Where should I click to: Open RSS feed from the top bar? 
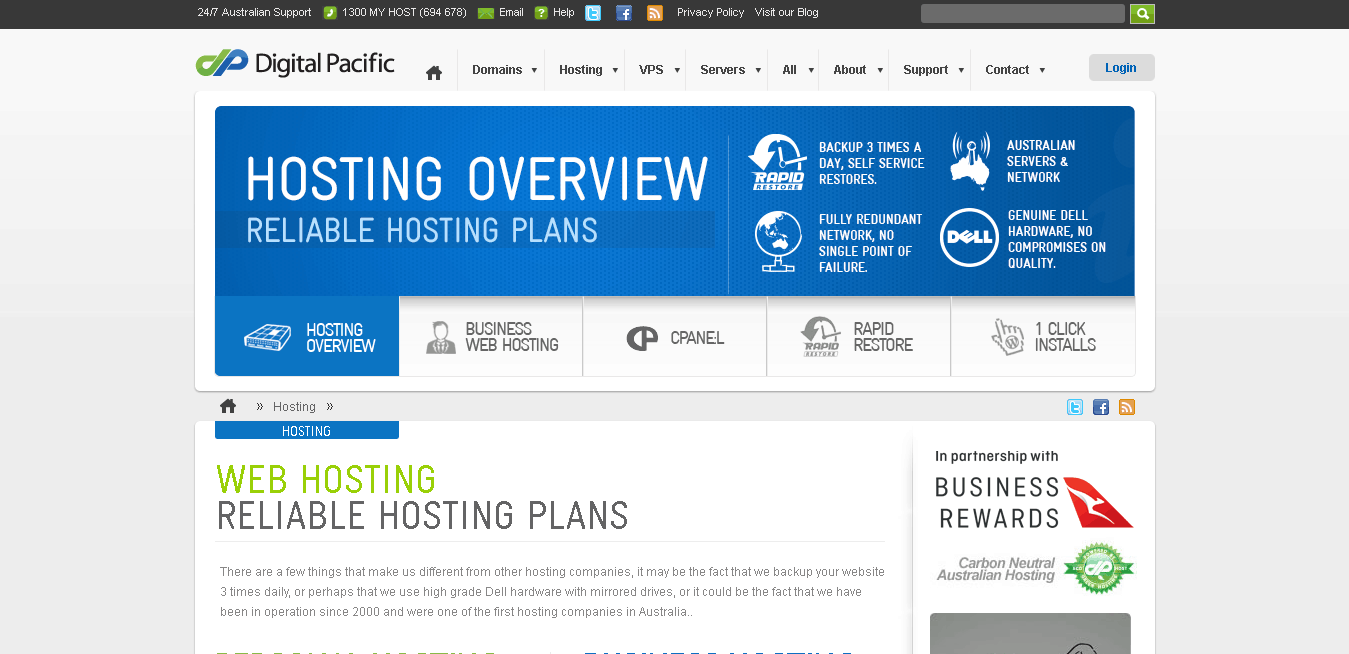pyautogui.click(x=655, y=13)
